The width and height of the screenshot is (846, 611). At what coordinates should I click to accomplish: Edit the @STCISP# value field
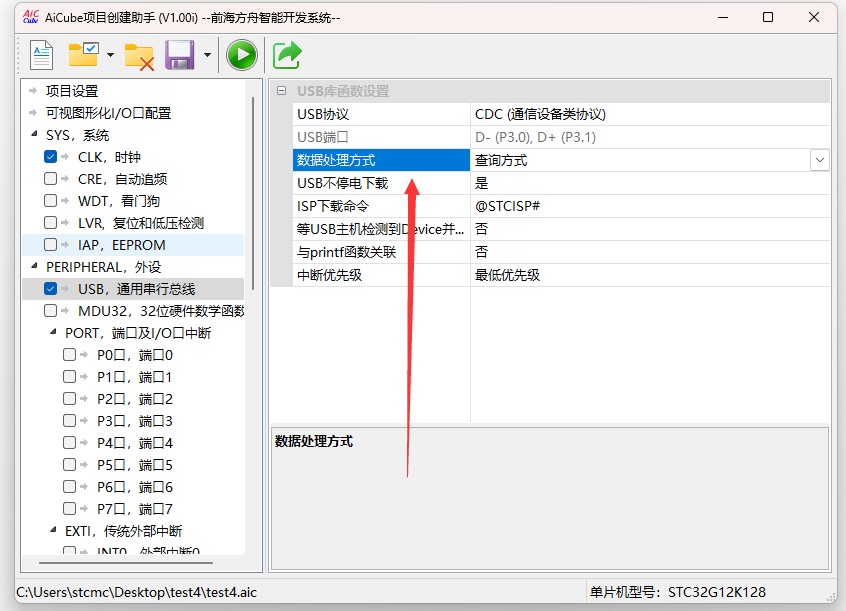650,206
